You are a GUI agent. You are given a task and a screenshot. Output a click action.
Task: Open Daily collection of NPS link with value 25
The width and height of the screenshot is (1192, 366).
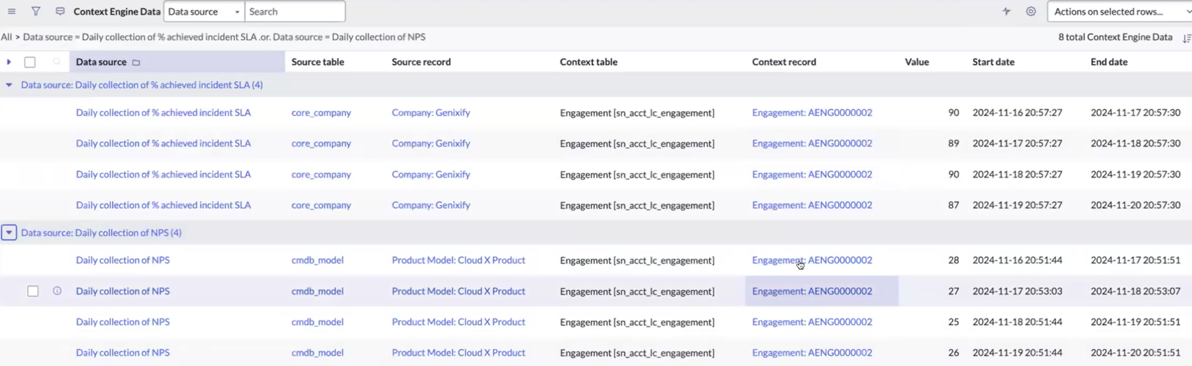coord(122,322)
